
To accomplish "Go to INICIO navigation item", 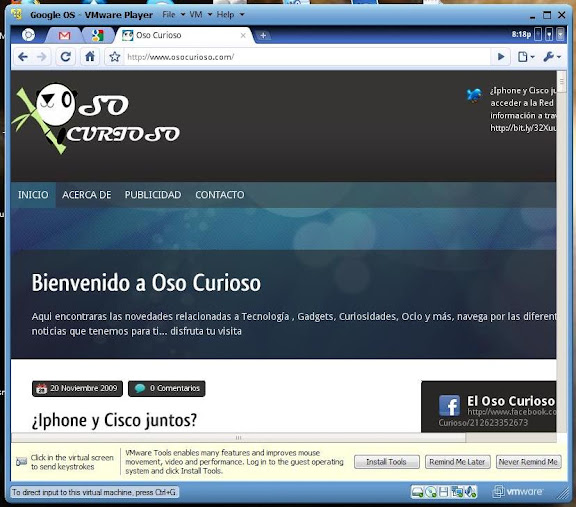I will coord(33,195).
